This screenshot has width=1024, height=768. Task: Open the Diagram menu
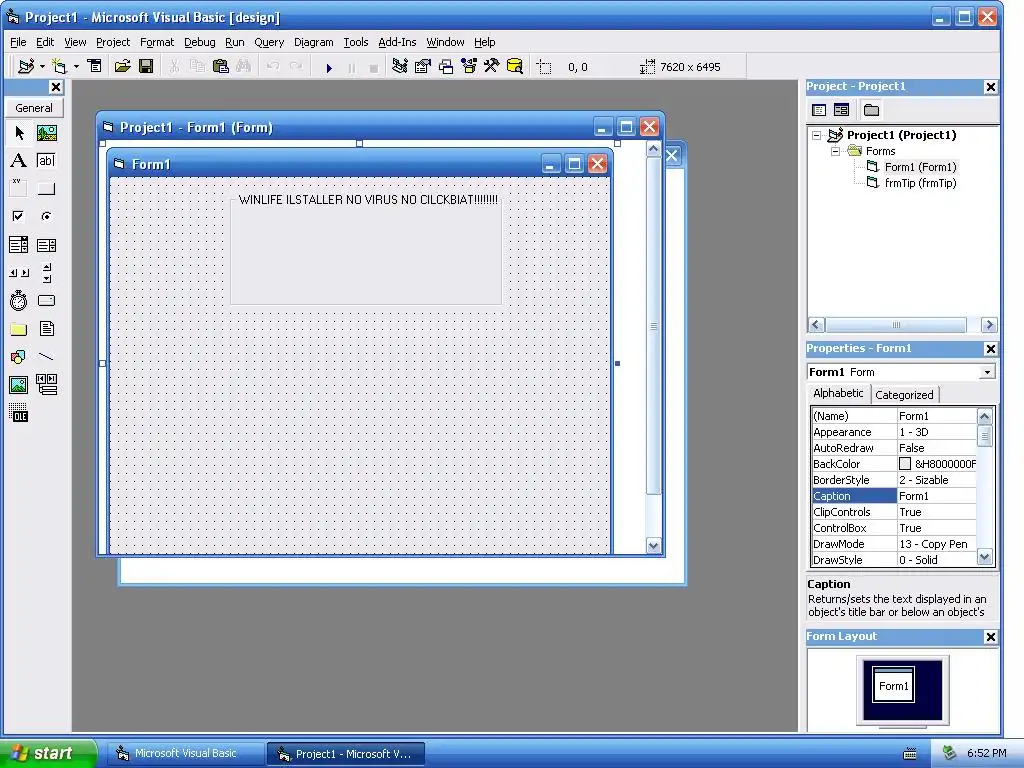point(313,42)
